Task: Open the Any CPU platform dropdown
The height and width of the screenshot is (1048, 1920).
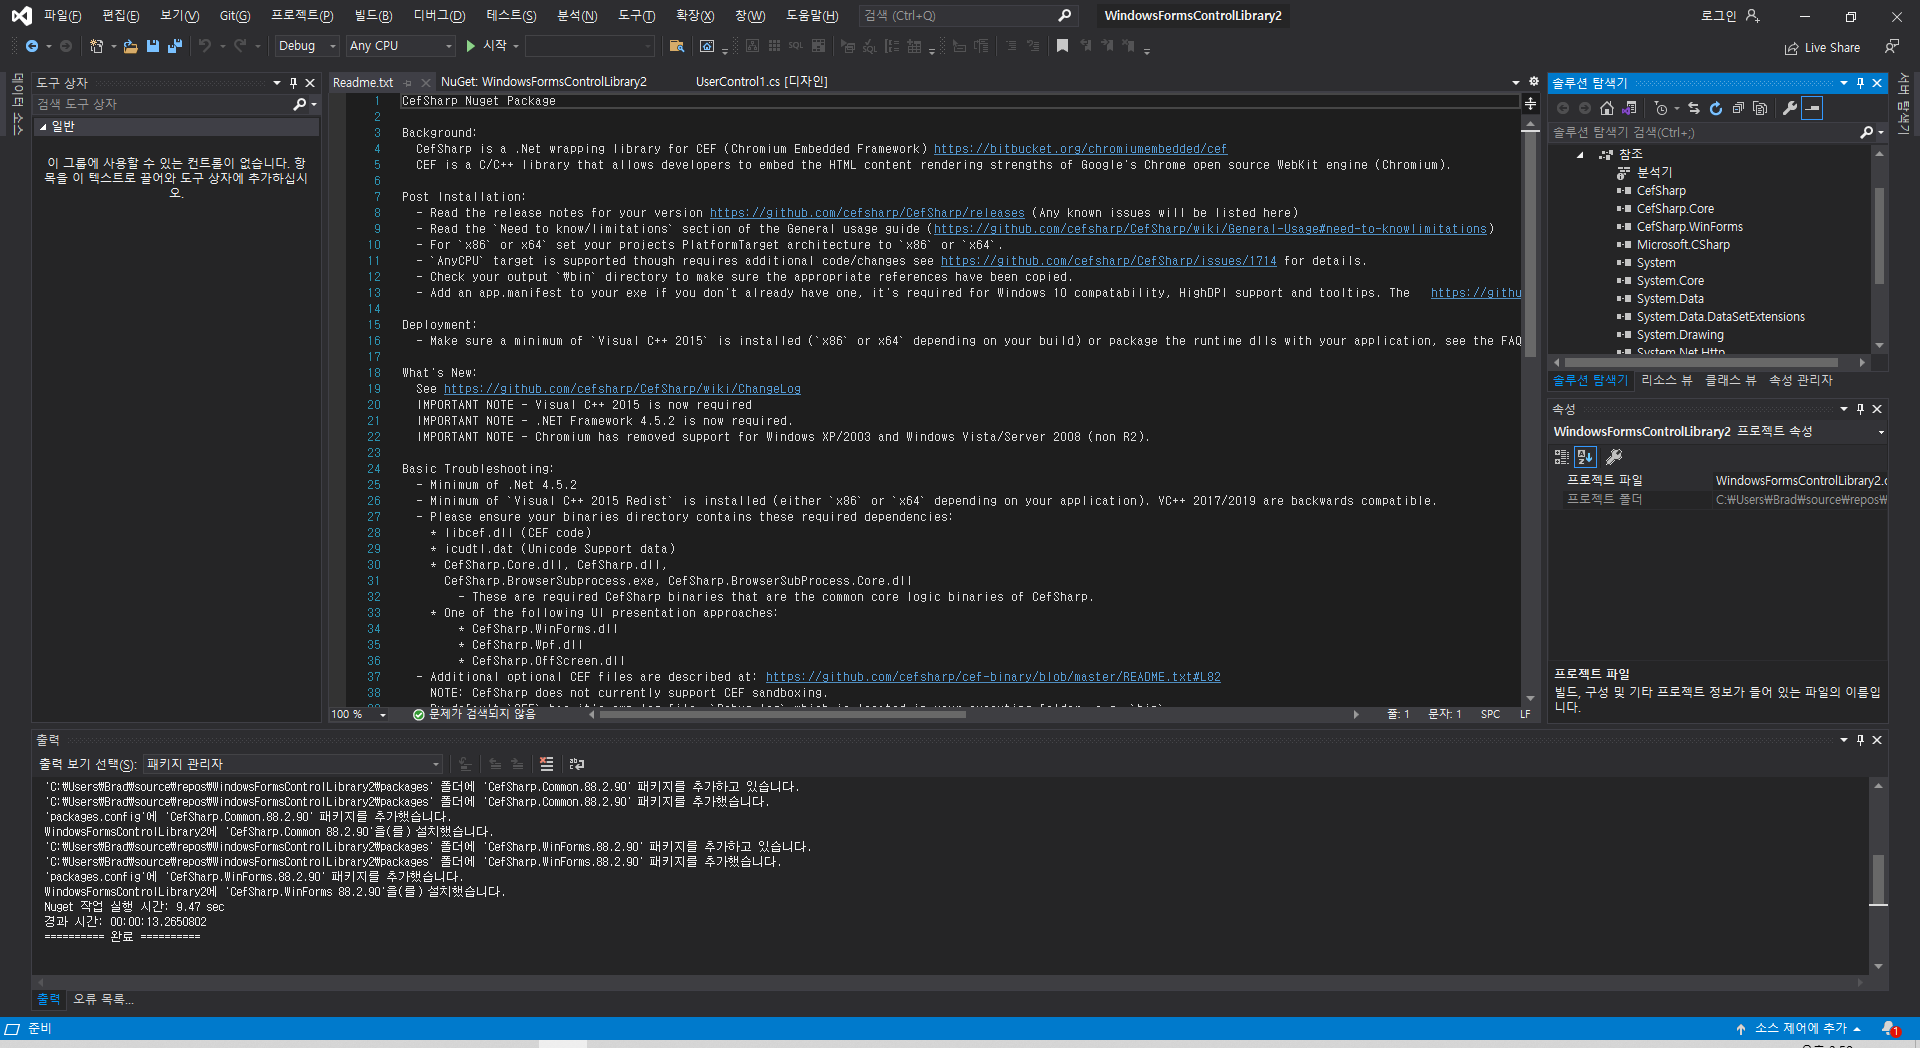Action: point(401,46)
